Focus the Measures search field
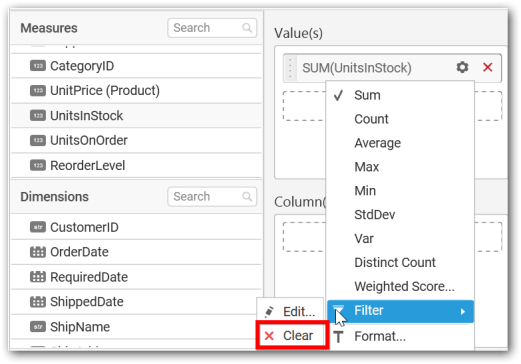 [x=212, y=28]
